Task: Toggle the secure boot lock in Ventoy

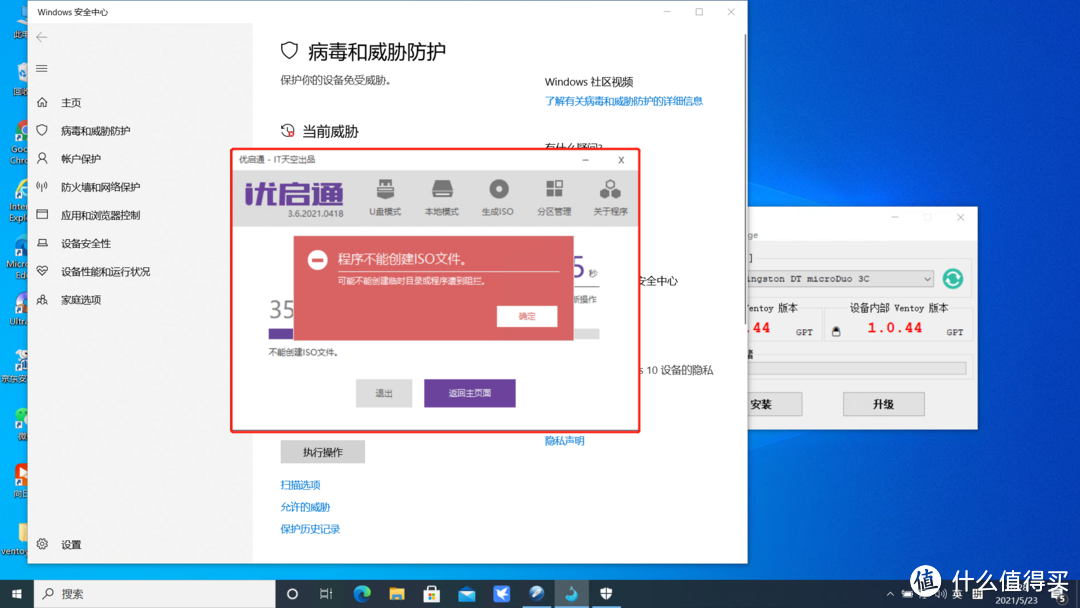Action: [x=836, y=328]
